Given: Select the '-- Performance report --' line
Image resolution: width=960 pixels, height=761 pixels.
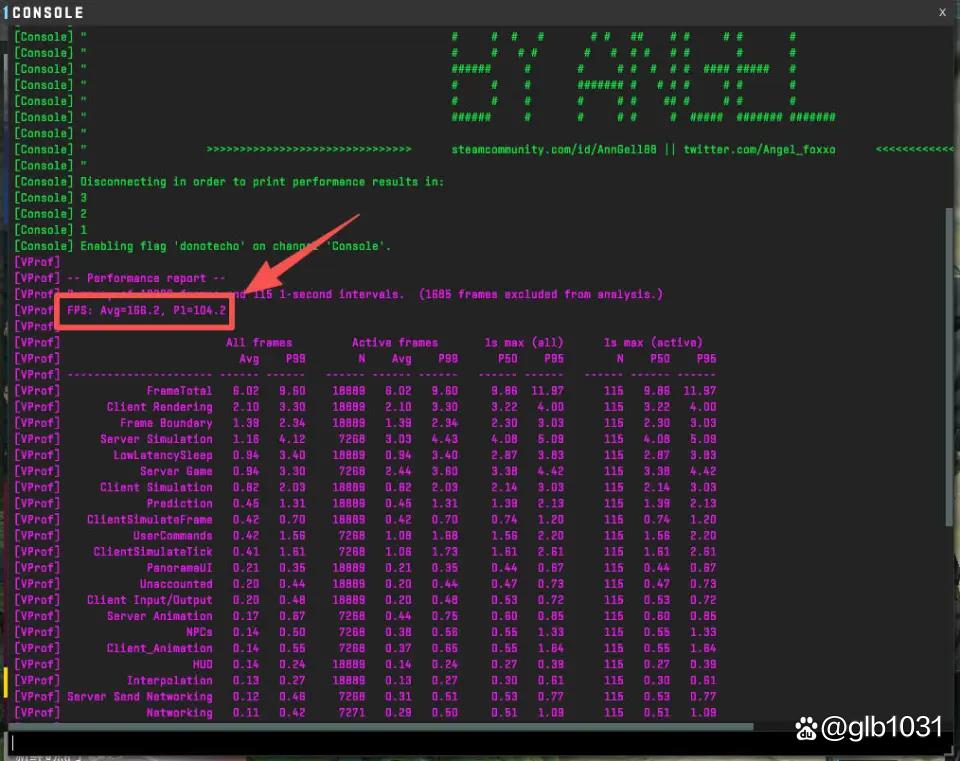Looking at the screenshot, I should 146,278.
